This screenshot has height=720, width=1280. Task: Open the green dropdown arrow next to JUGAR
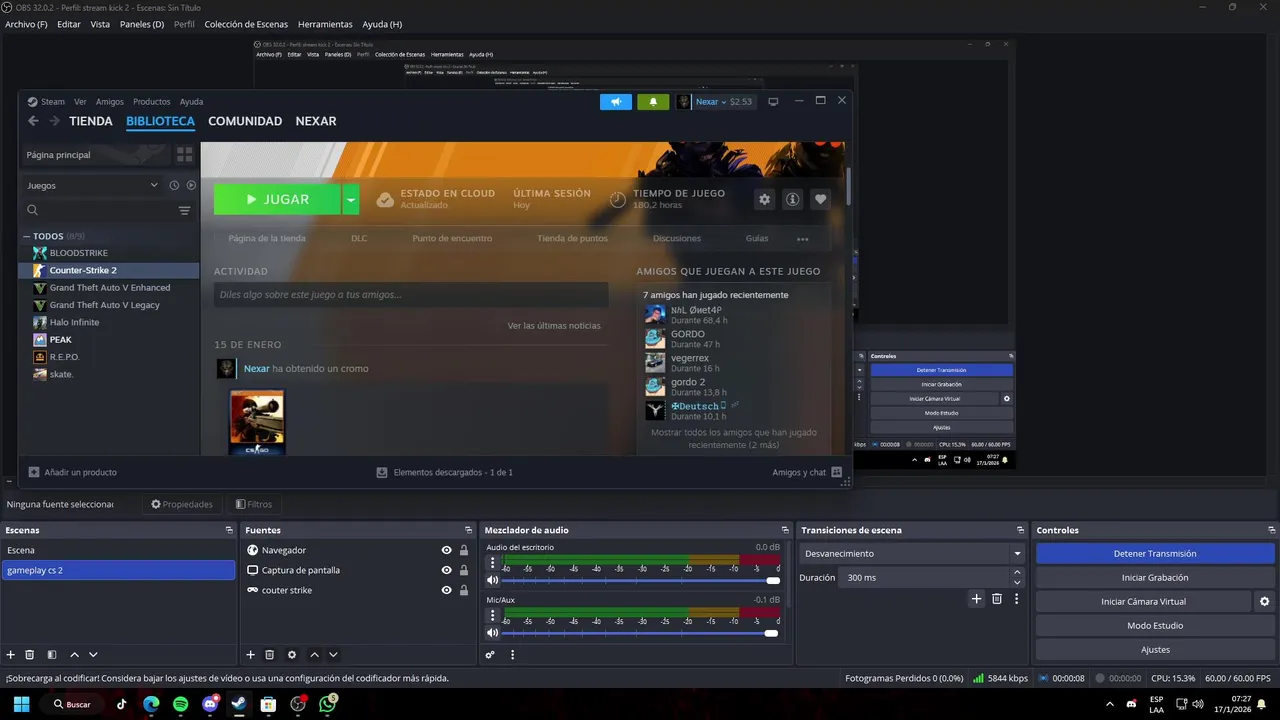tap(350, 199)
